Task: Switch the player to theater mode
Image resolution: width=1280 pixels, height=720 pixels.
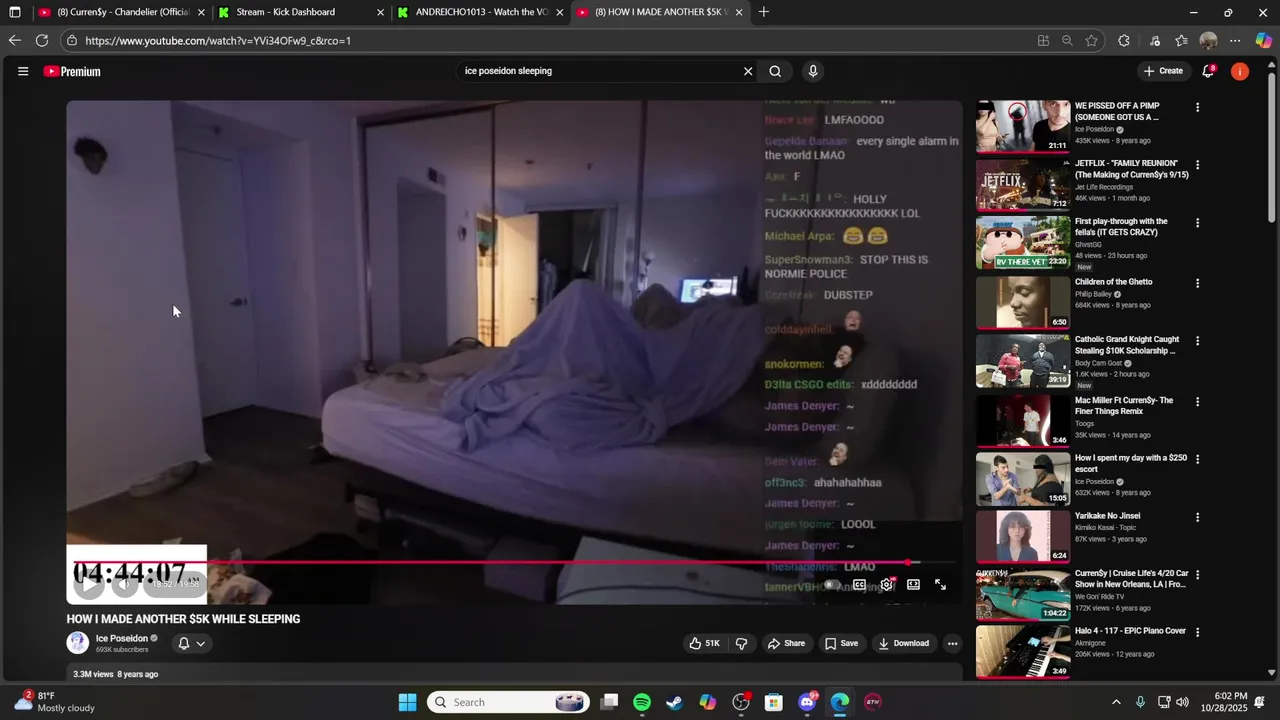Action: point(913,585)
